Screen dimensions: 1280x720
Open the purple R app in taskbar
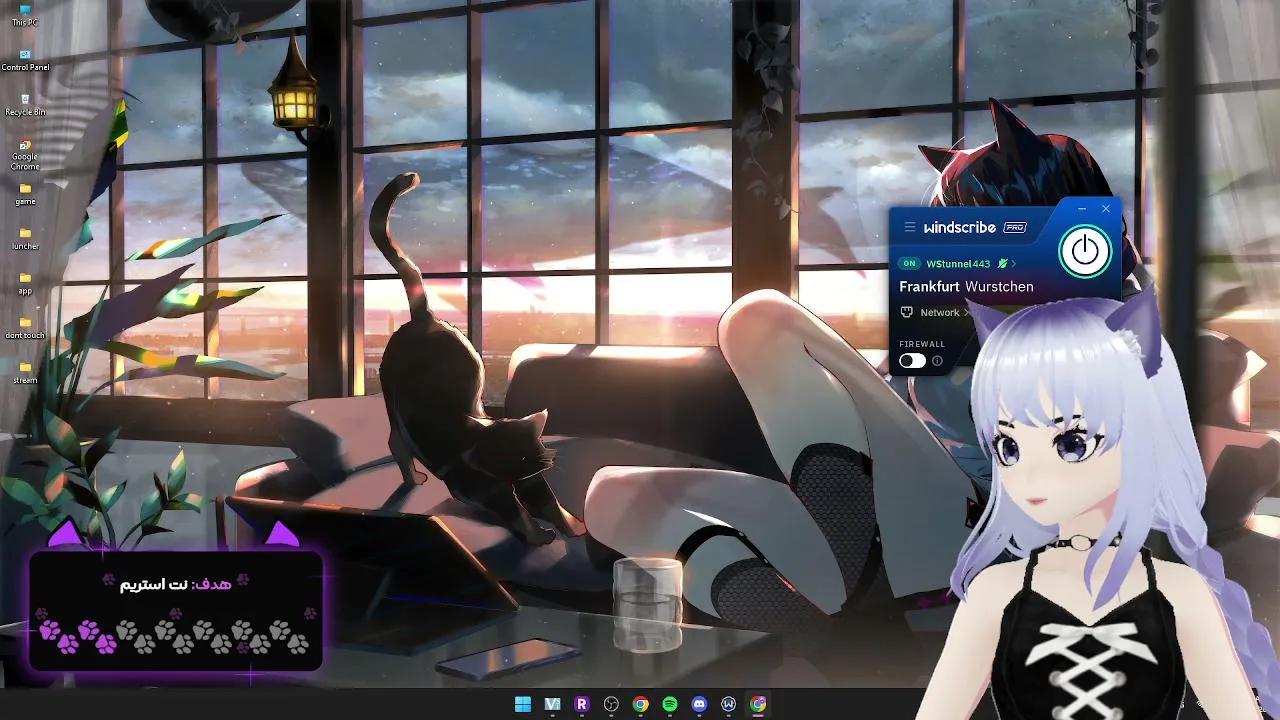(x=582, y=704)
